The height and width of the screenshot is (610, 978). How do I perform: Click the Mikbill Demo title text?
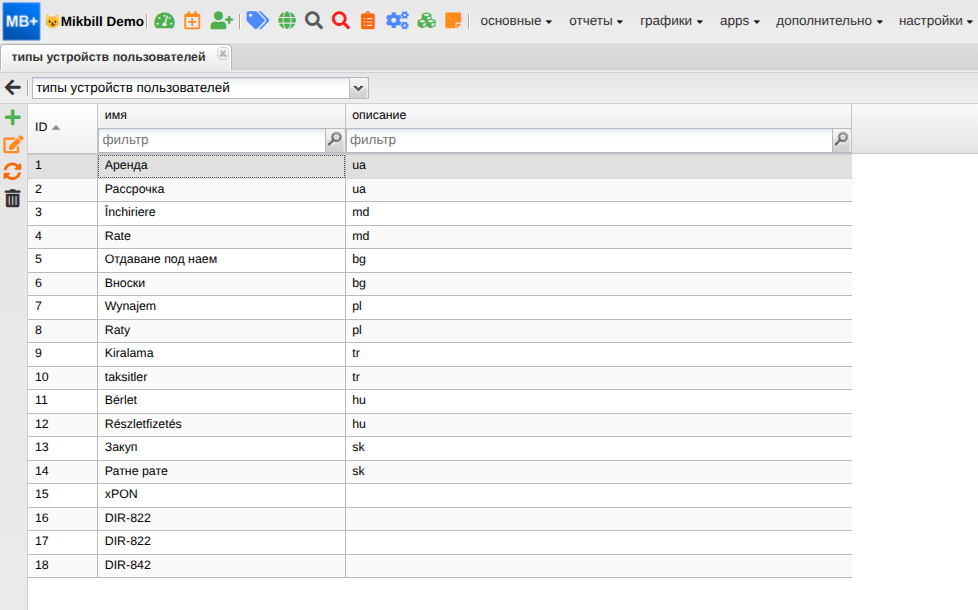(102, 22)
